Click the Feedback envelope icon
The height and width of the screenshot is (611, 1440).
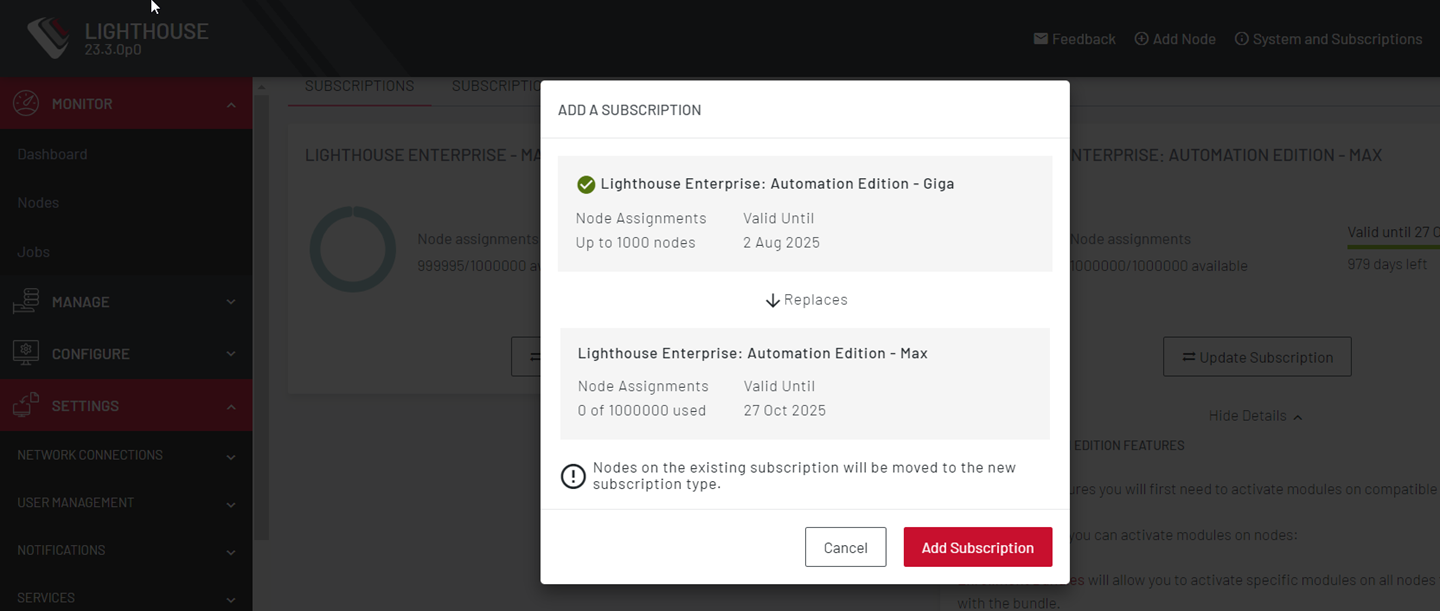[1041, 39]
